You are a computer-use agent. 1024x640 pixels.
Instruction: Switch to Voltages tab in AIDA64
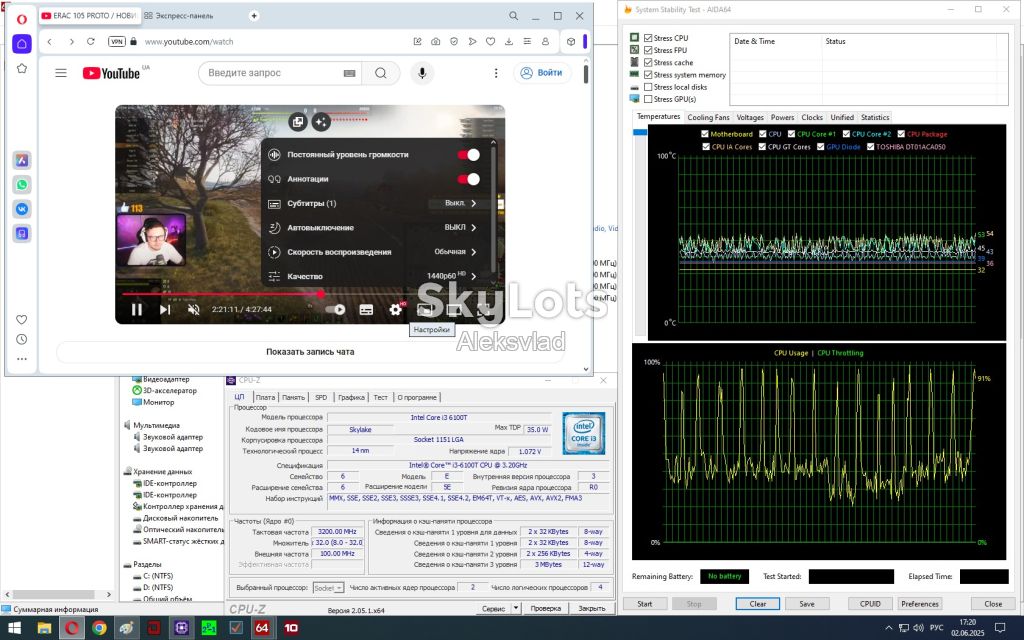(x=750, y=118)
